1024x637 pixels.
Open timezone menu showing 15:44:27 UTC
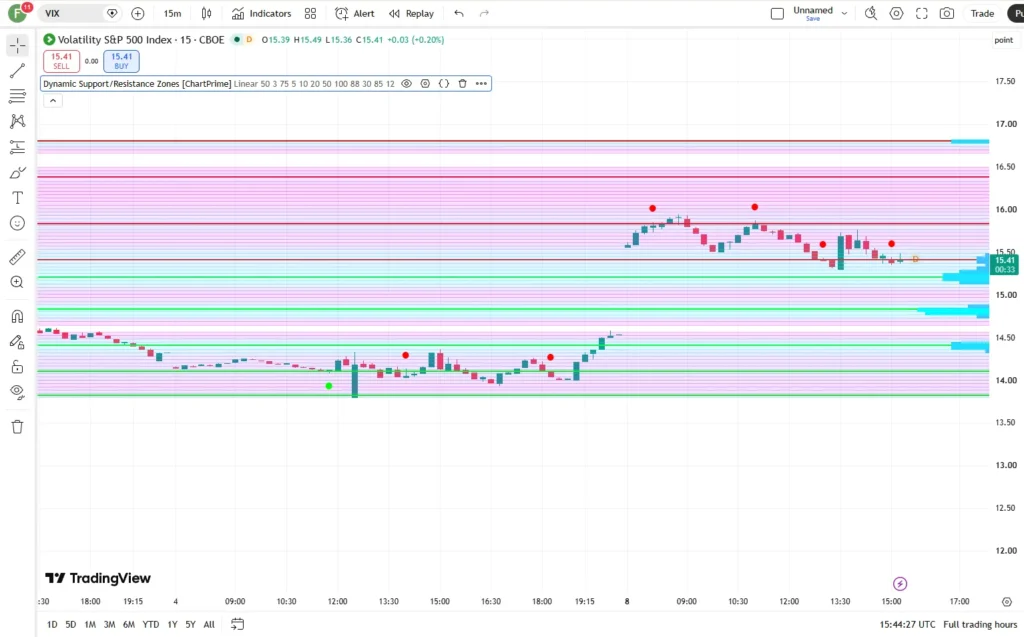click(x=907, y=625)
